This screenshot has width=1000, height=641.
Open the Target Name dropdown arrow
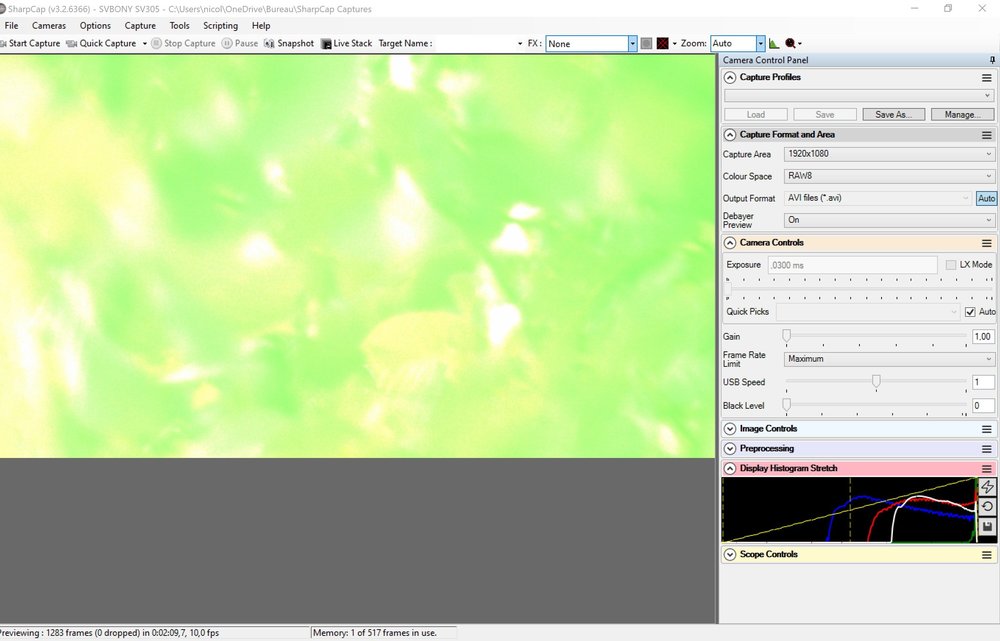(x=520, y=43)
